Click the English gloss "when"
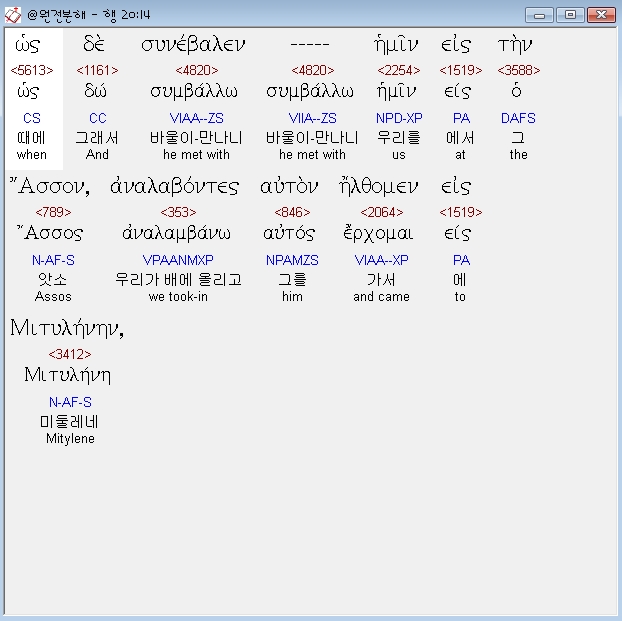The image size is (622, 621). pos(32,155)
